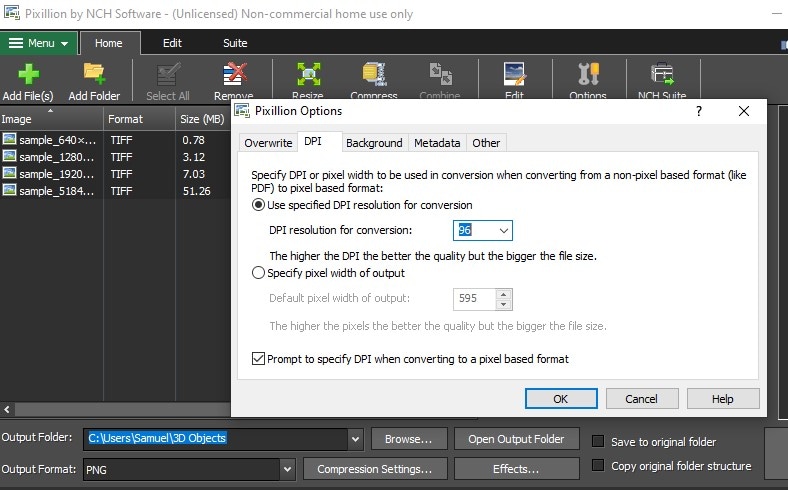Click the Pixillion app icon in title bar
788x490 pixels.
(12, 12)
